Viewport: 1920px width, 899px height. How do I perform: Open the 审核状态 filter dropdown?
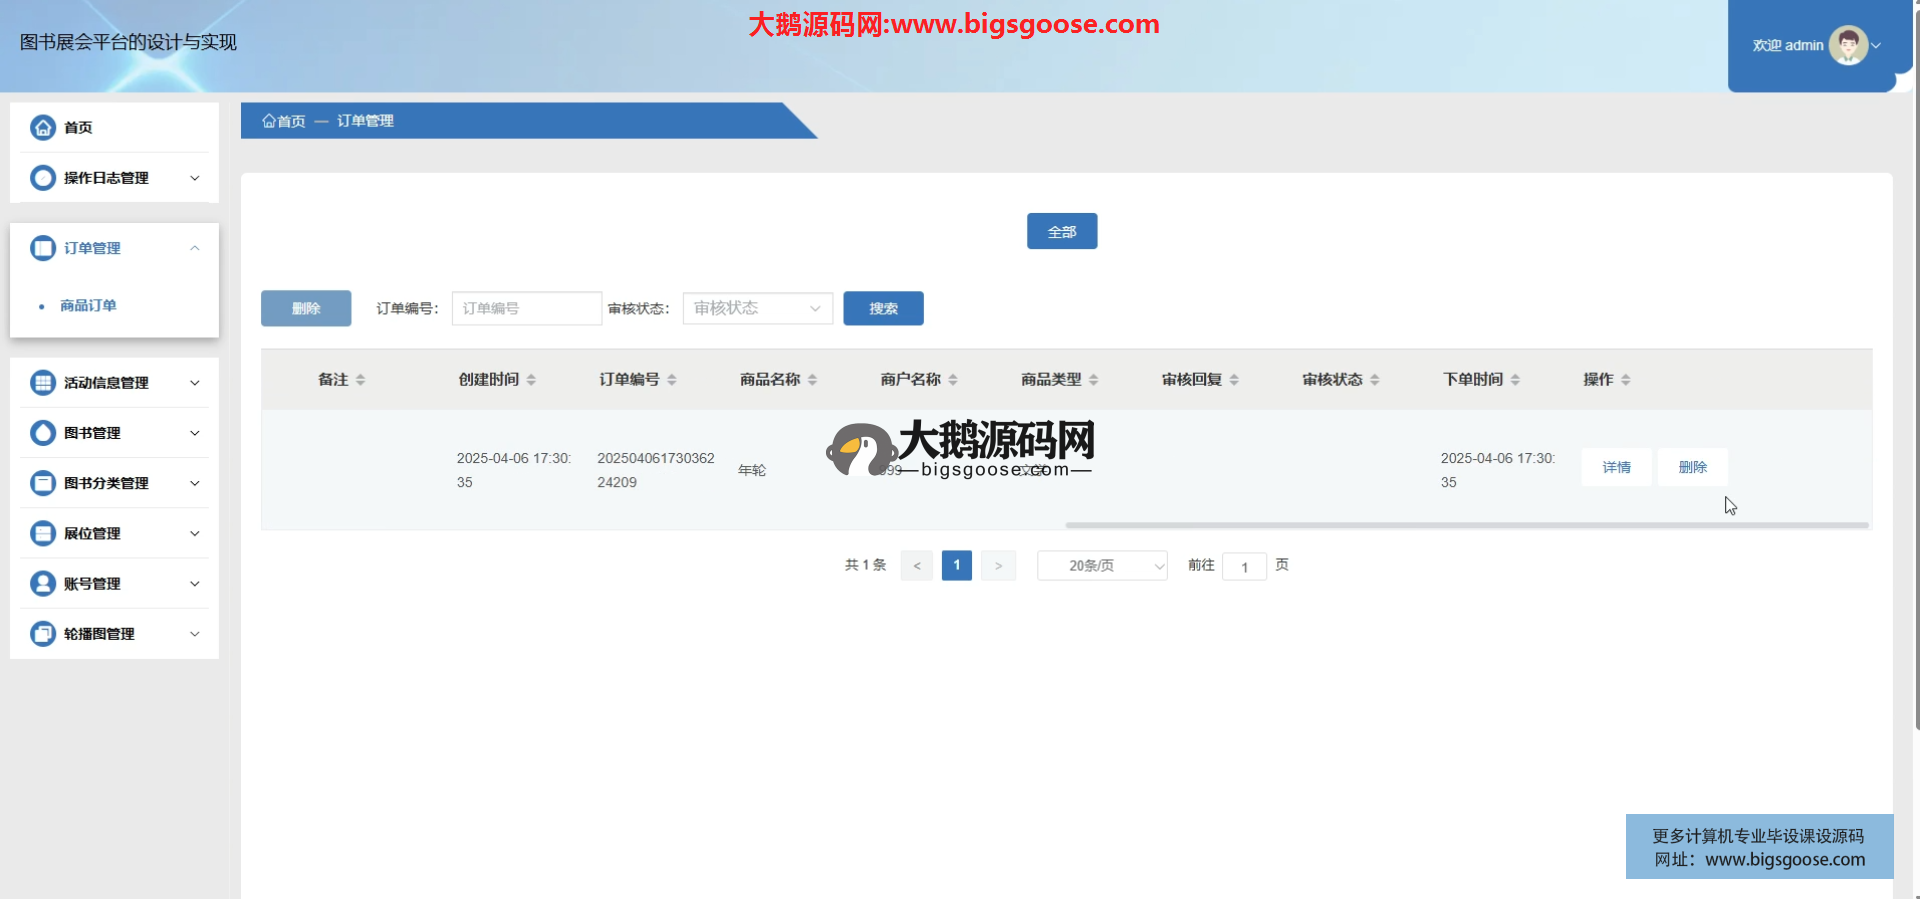[x=757, y=308]
